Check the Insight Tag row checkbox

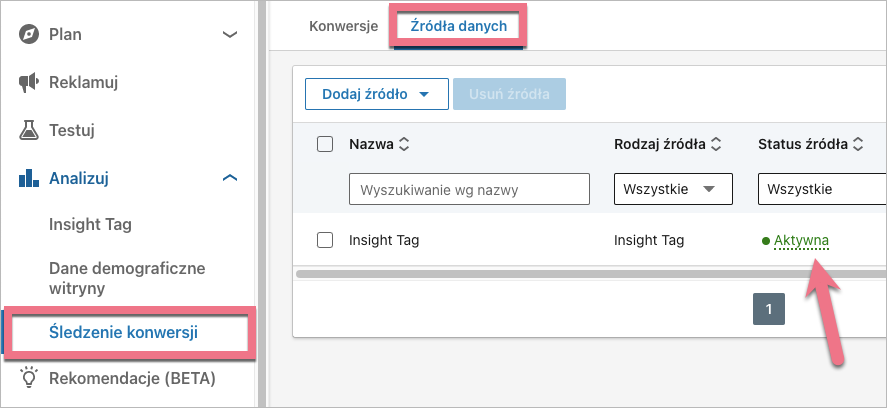click(324, 240)
